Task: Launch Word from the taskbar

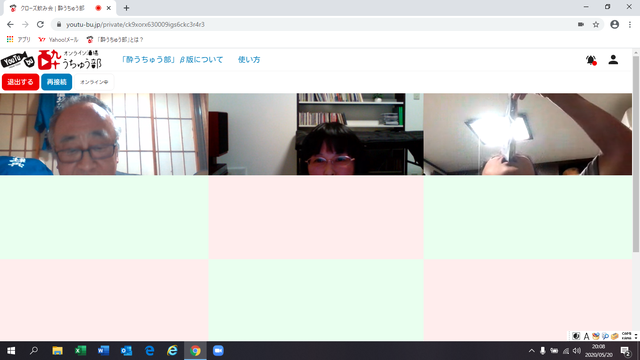Action: click(103, 351)
